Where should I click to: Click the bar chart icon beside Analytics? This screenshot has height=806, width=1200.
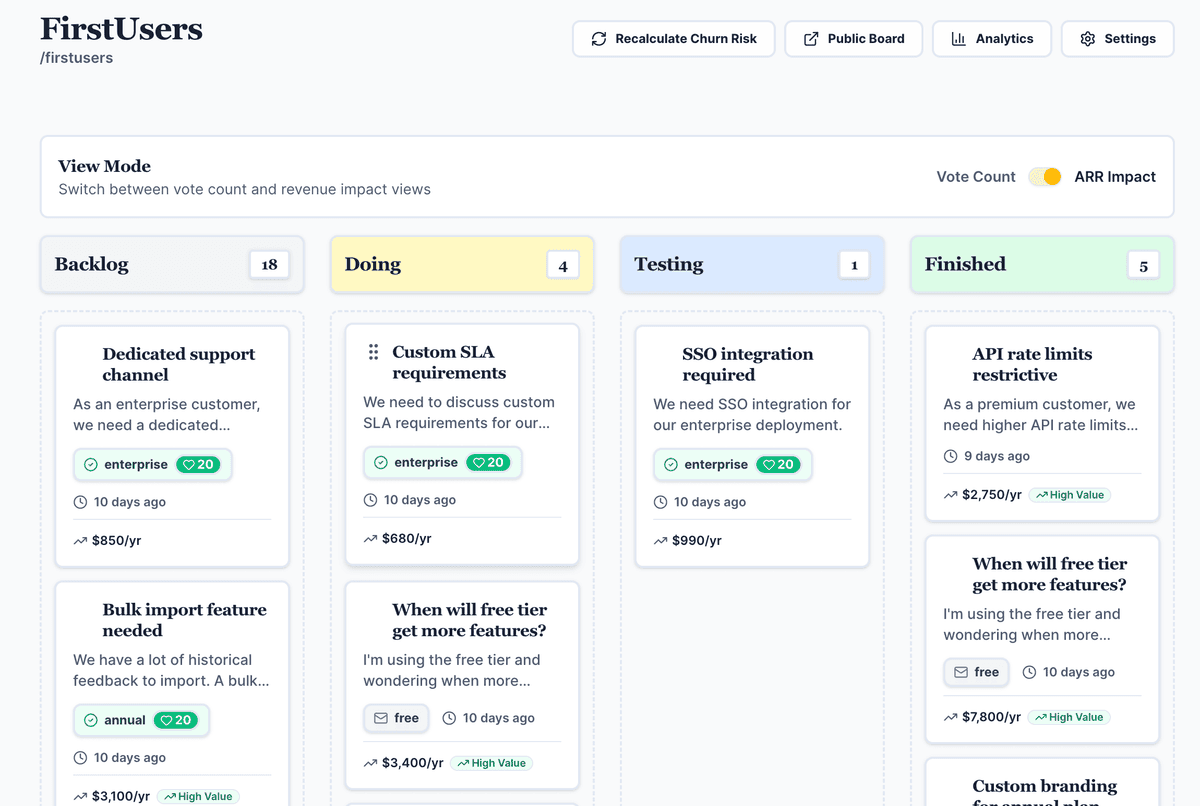[959, 38]
